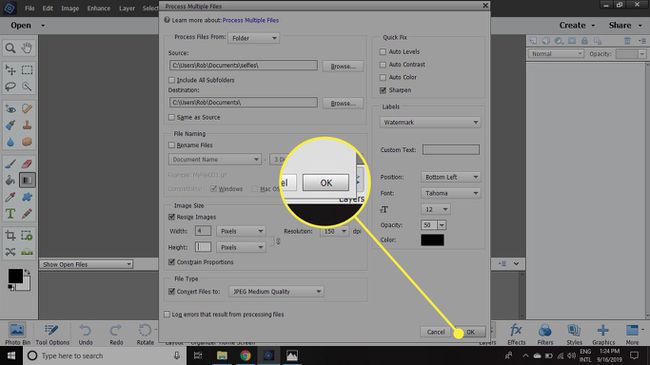Toggle Convert Files to checkbox

[x=172, y=292]
